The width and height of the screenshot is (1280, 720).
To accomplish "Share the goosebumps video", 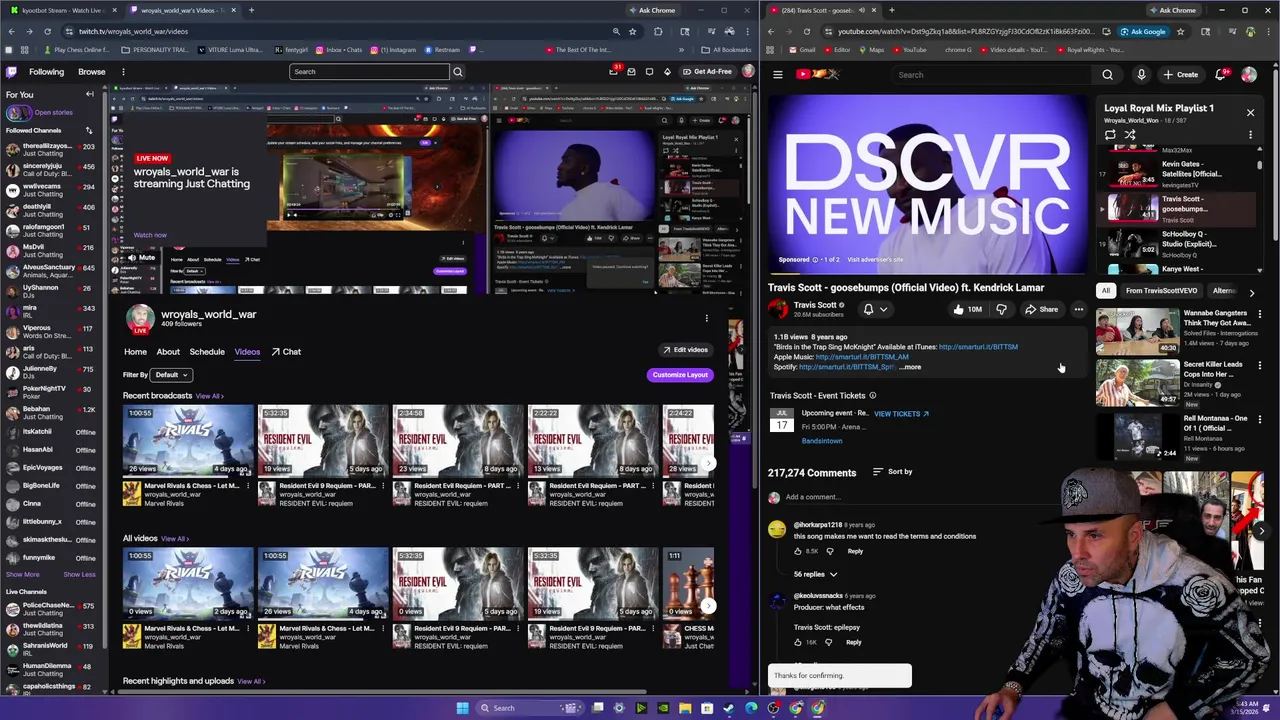I will (x=1041, y=309).
